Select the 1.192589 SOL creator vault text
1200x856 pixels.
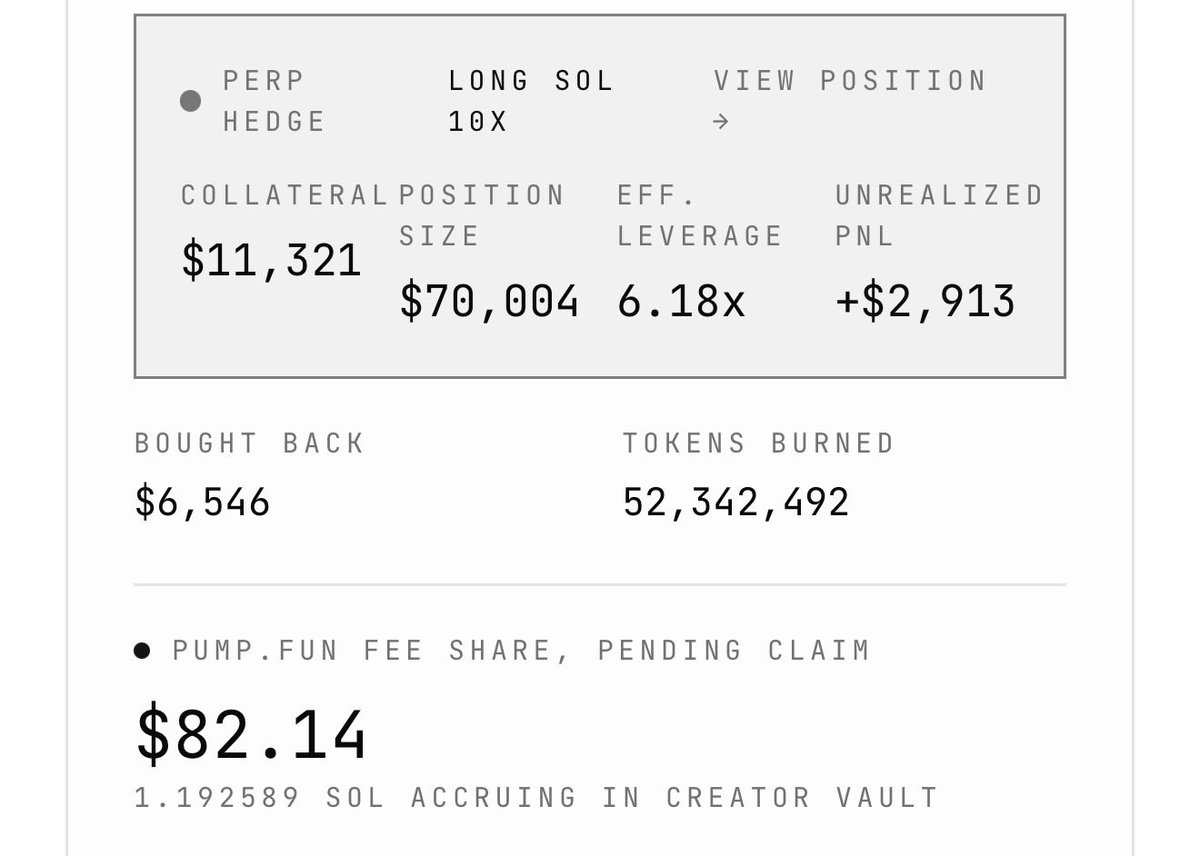pyautogui.click(x=537, y=797)
